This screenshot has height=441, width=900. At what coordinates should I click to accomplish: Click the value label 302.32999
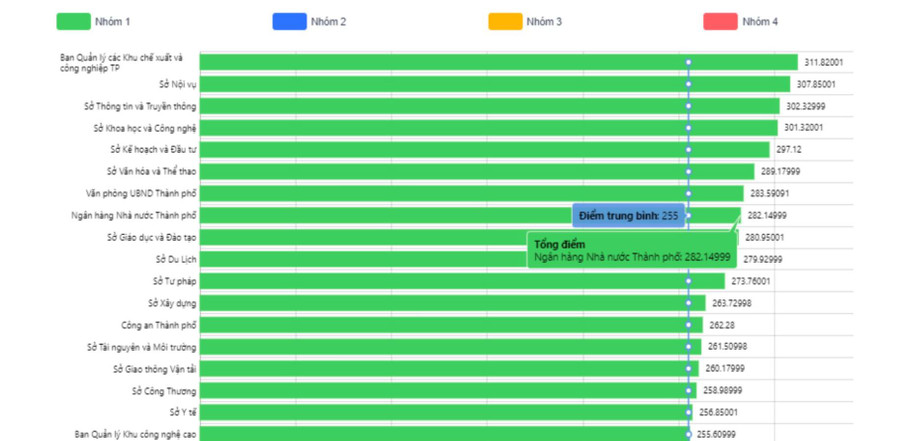point(806,106)
